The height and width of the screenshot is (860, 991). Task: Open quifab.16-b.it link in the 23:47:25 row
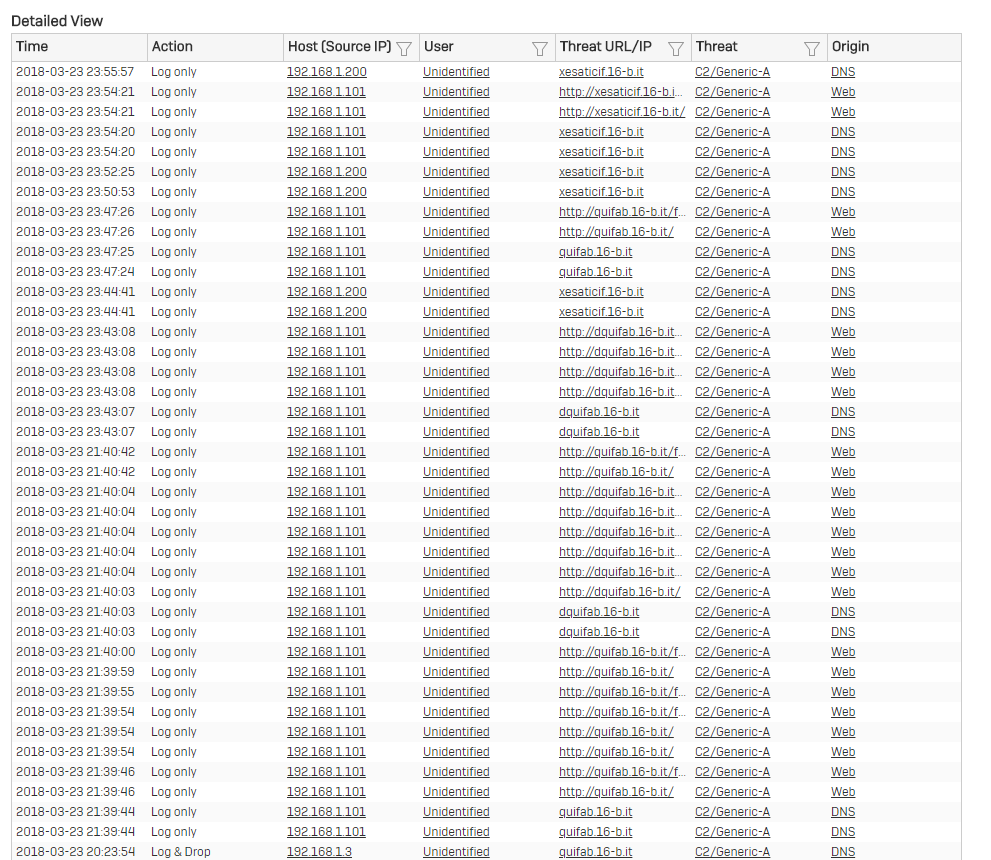(595, 252)
